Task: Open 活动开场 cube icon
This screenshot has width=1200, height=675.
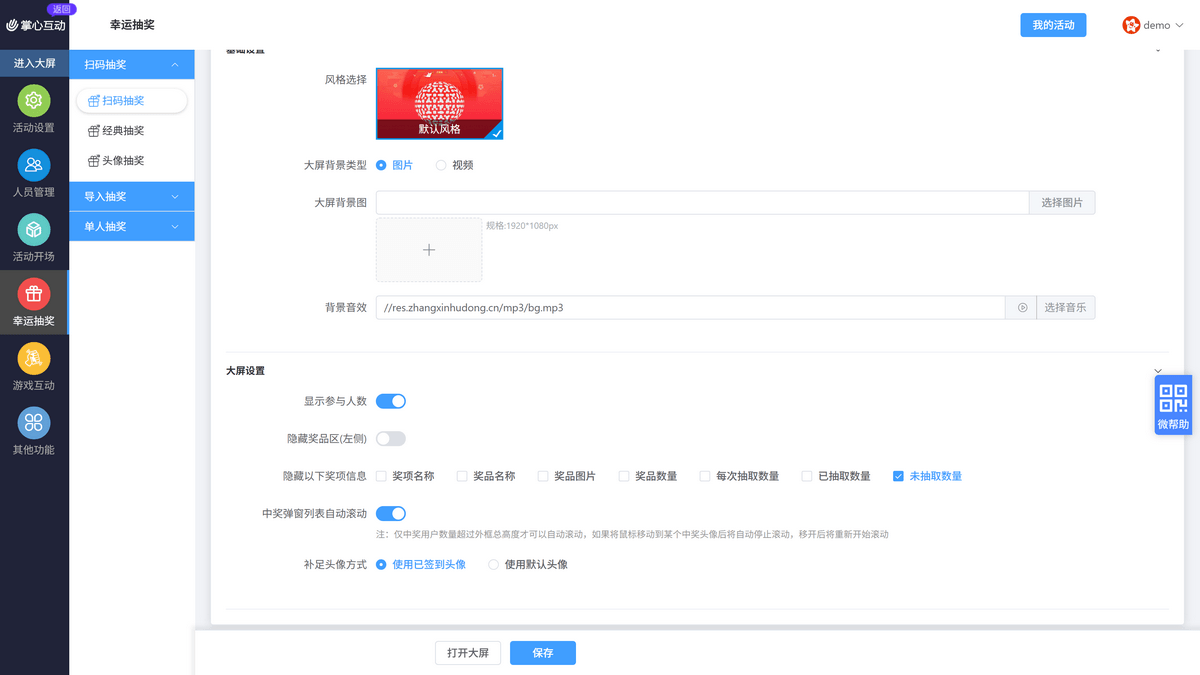Action: (x=34, y=230)
